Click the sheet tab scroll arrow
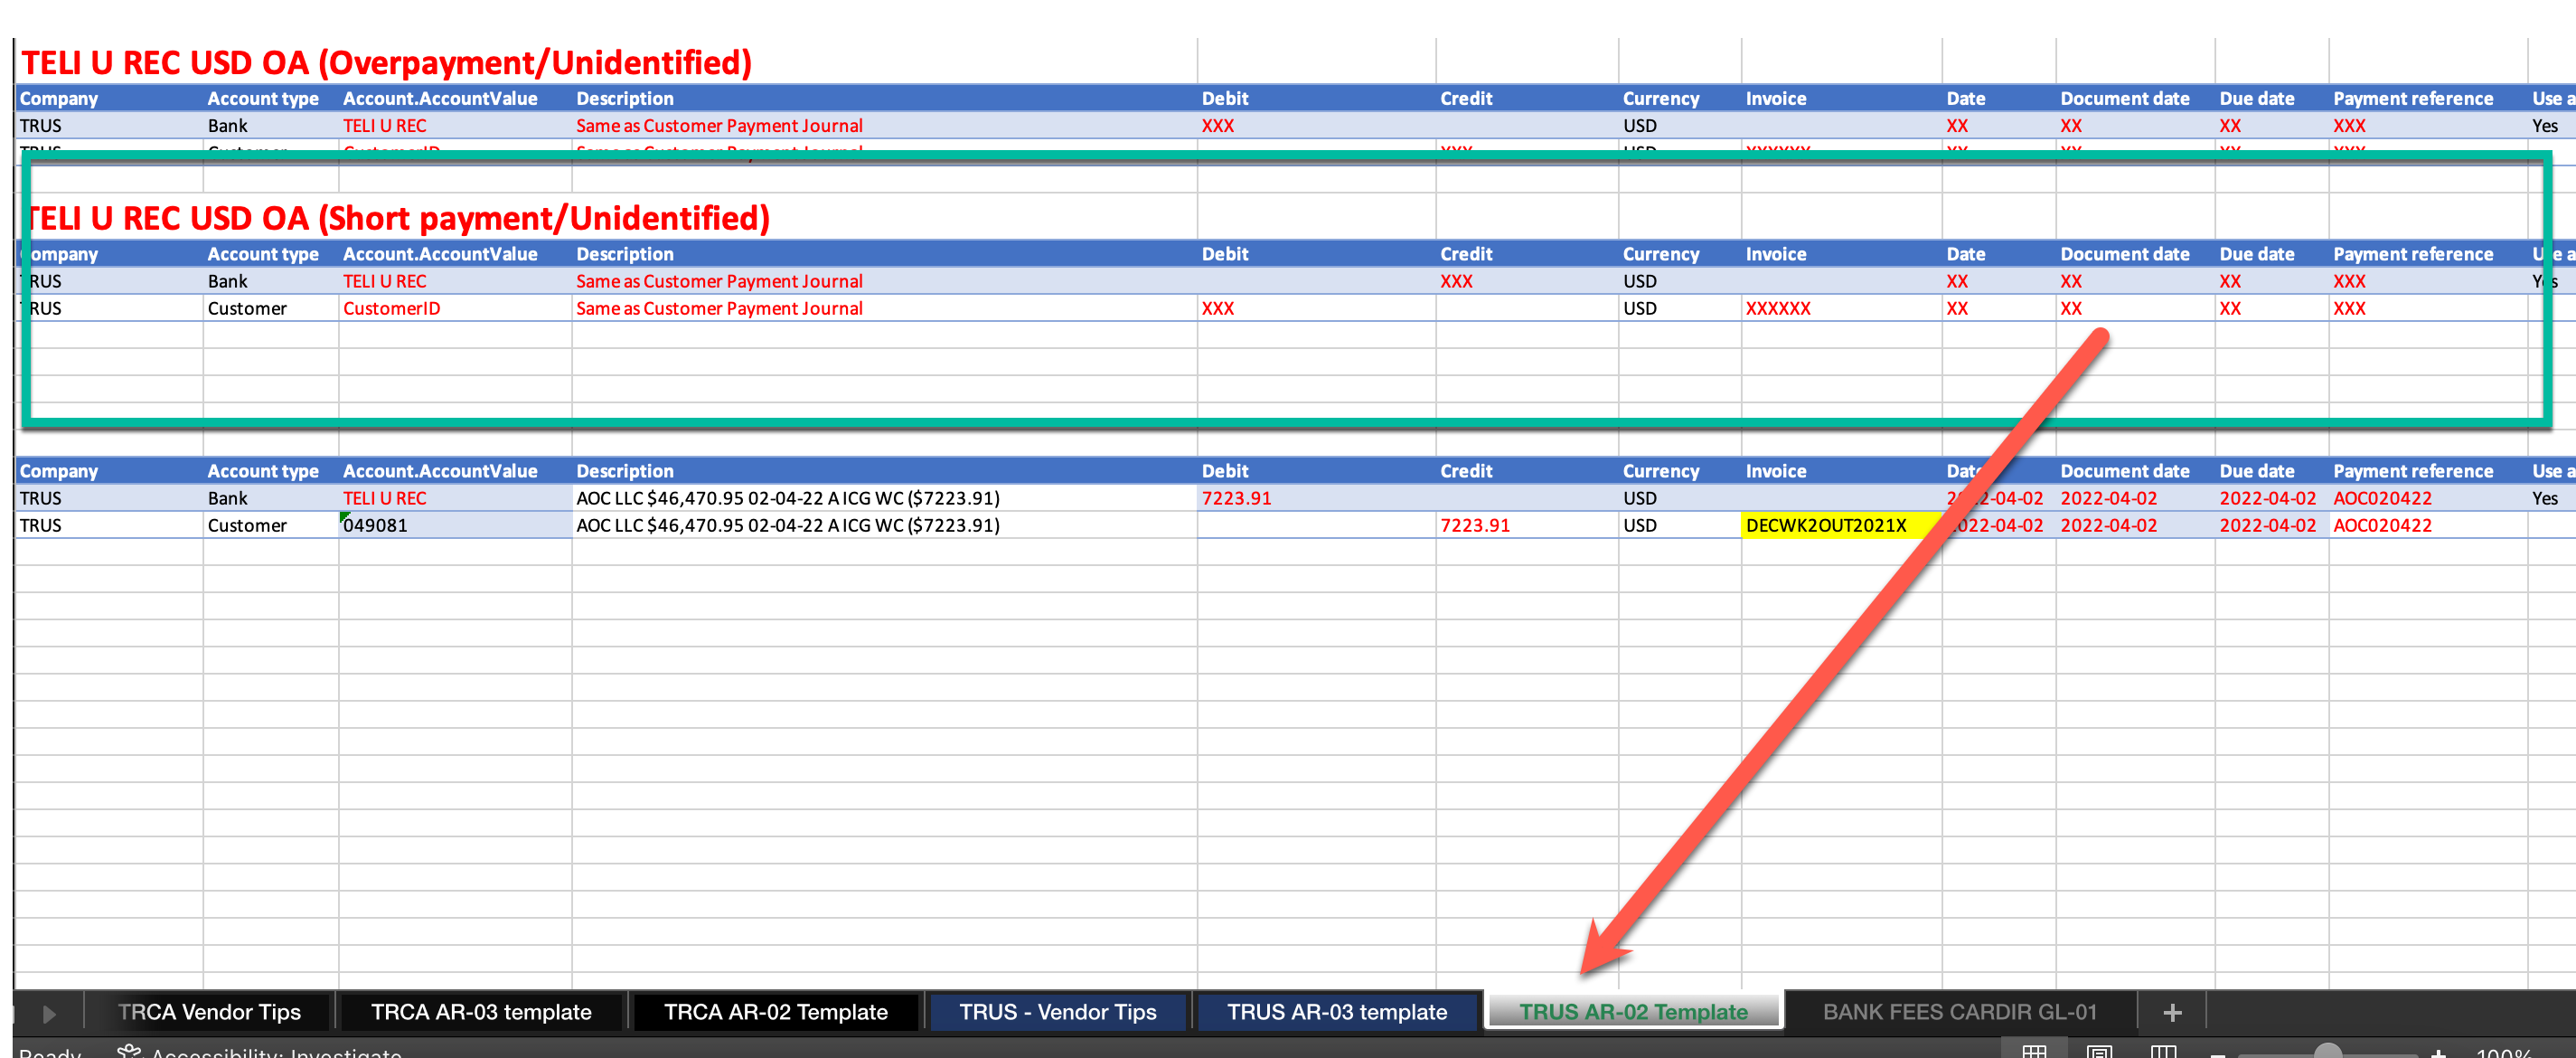2576x1058 pixels. 49,1013
